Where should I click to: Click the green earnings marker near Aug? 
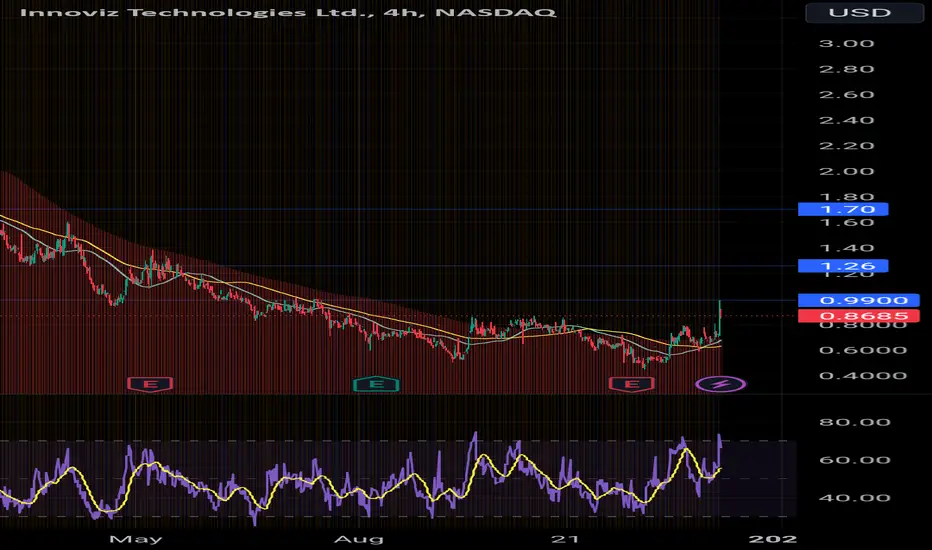[x=376, y=384]
